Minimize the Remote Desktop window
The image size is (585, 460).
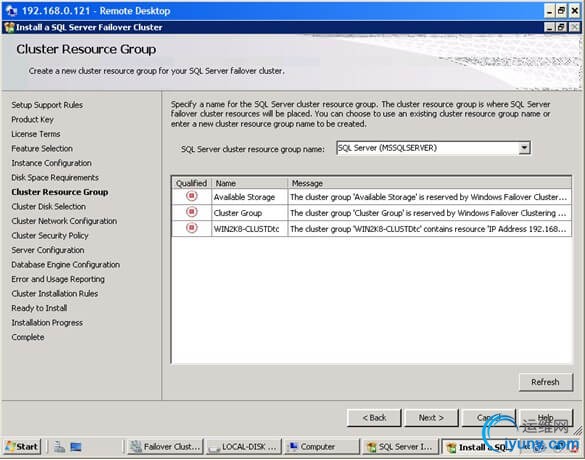click(x=549, y=11)
